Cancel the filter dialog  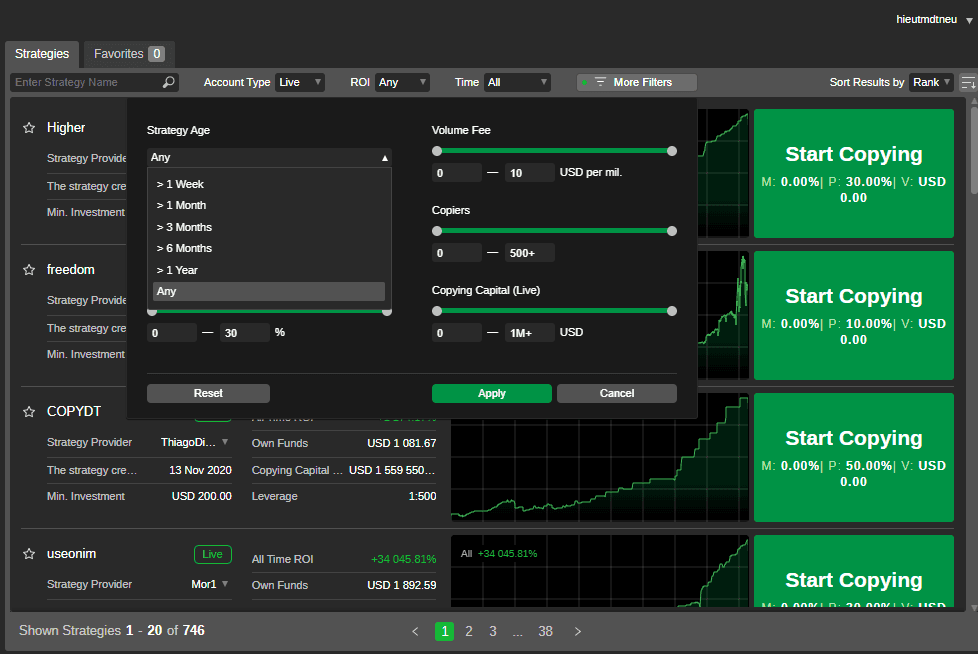click(x=617, y=393)
